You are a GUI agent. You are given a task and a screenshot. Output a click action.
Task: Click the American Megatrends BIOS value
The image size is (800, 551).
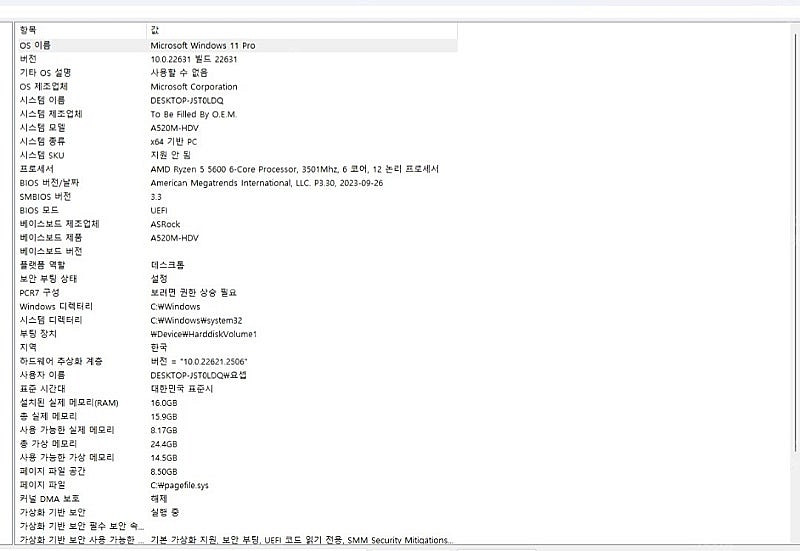point(266,183)
